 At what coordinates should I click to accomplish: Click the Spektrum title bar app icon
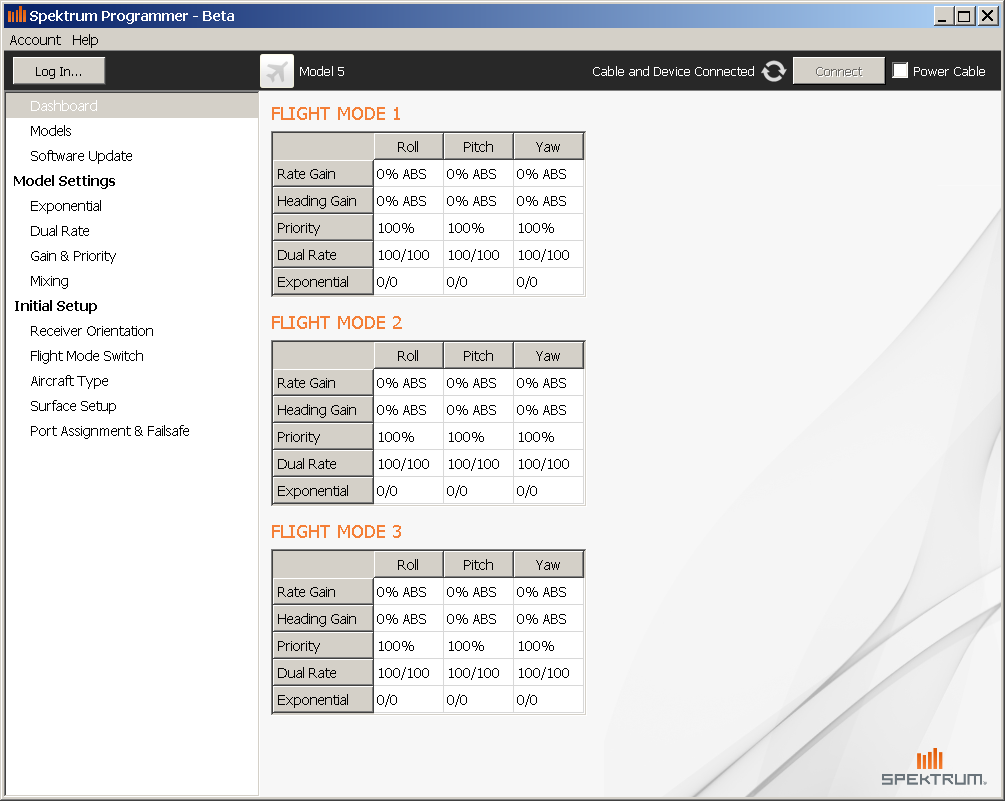16,15
